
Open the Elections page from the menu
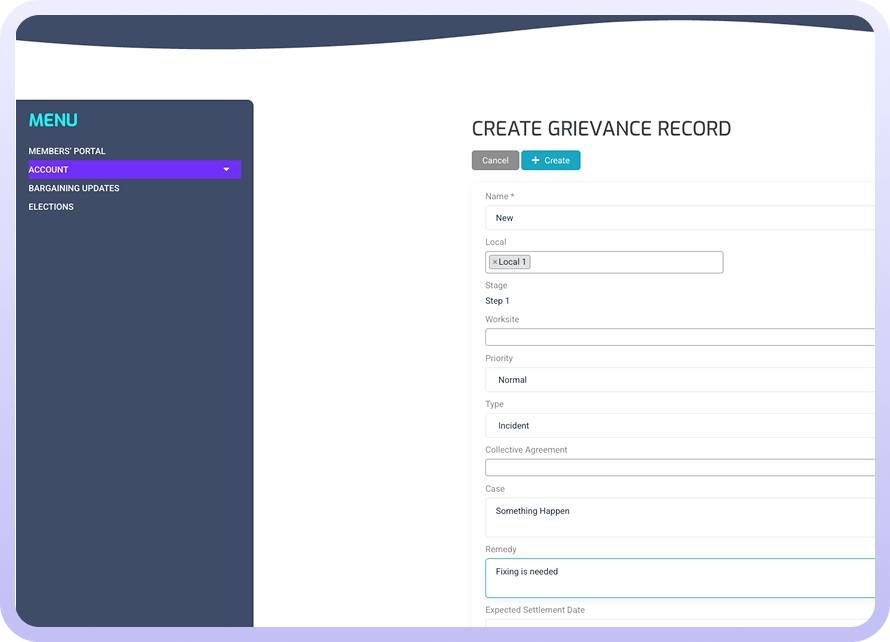click(51, 207)
